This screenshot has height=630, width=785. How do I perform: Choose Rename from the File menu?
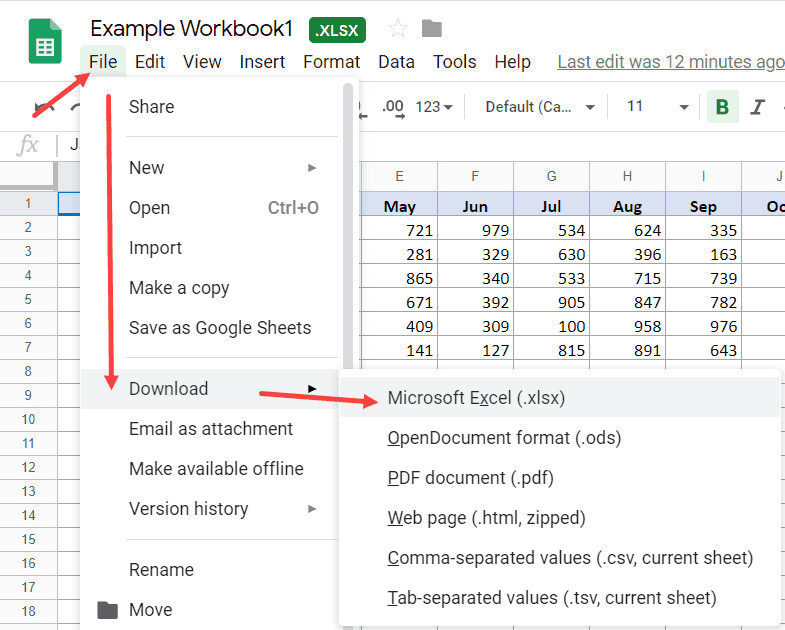[210, 570]
